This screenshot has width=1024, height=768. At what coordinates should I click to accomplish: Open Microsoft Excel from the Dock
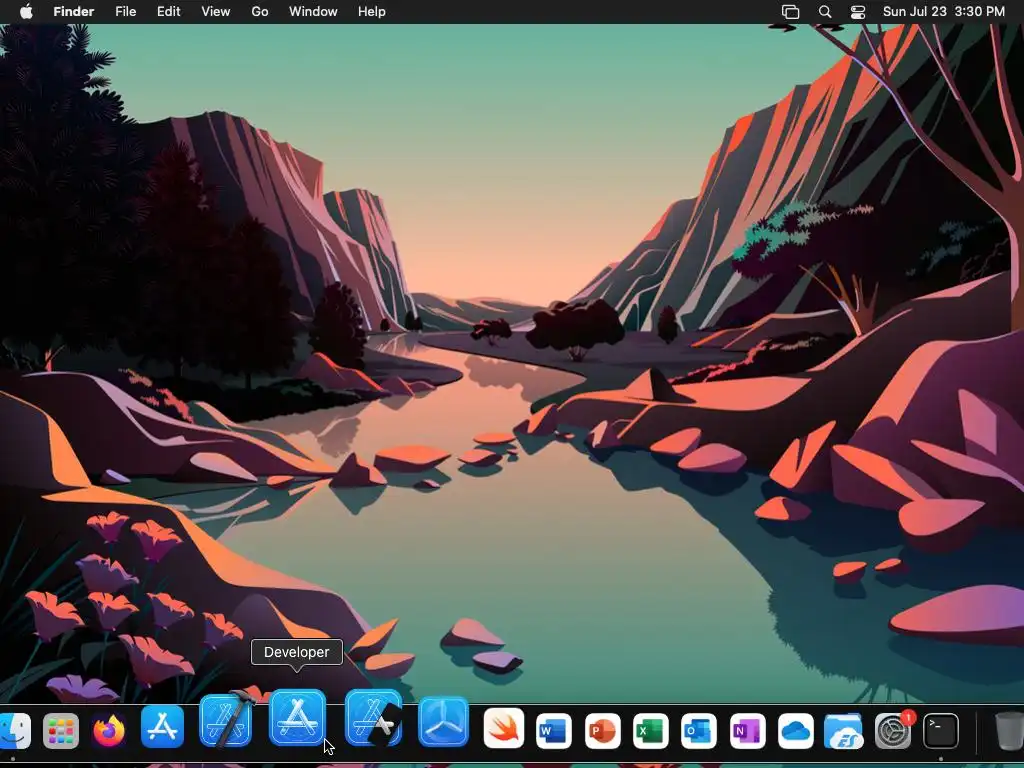[x=650, y=730]
